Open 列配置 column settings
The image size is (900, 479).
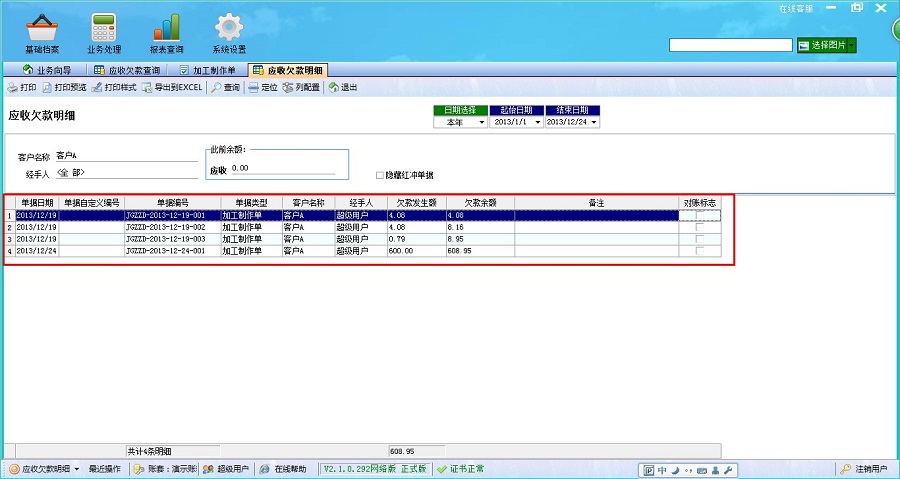coord(301,88)
